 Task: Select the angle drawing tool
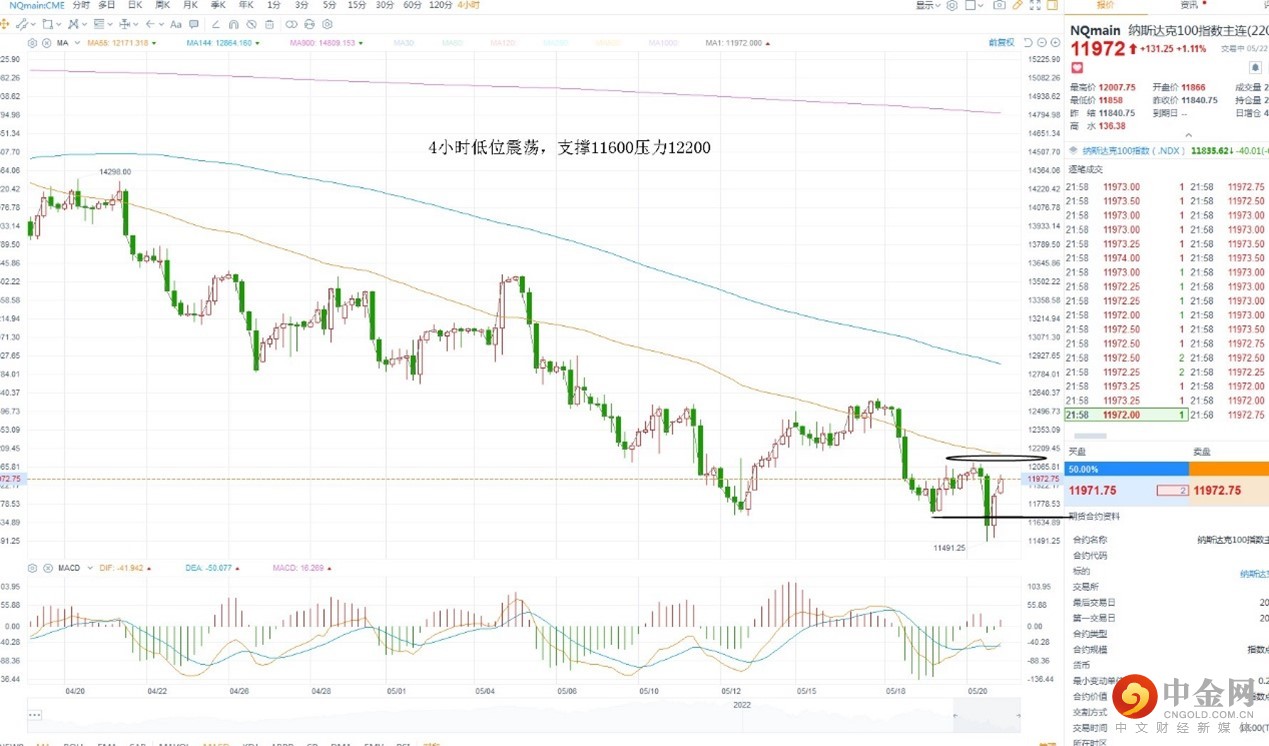click(x=215, y=24)
